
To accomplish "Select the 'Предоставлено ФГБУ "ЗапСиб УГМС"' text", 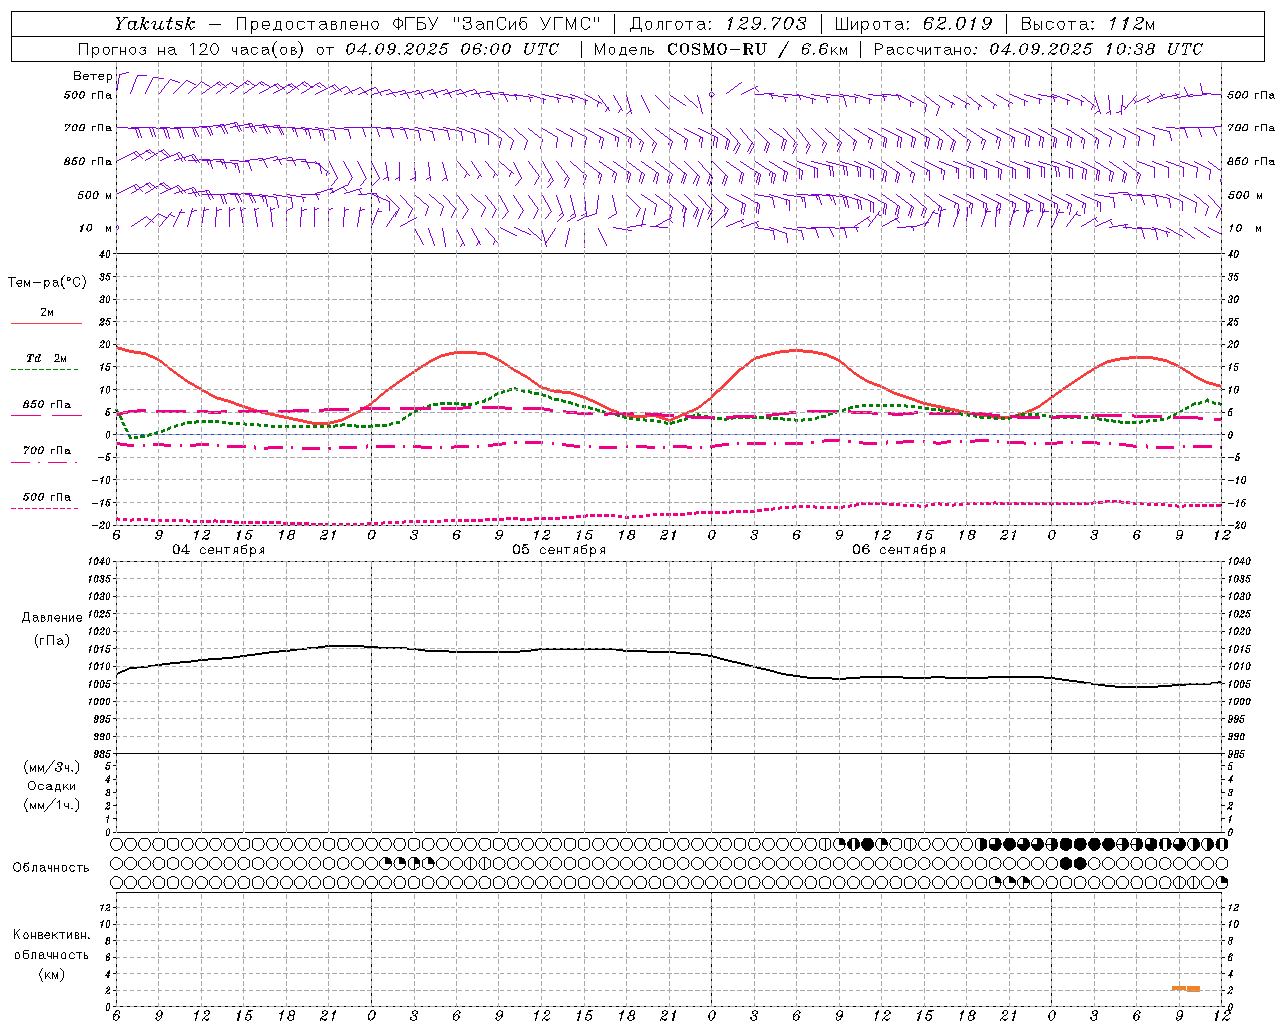I will pos(417,24).
